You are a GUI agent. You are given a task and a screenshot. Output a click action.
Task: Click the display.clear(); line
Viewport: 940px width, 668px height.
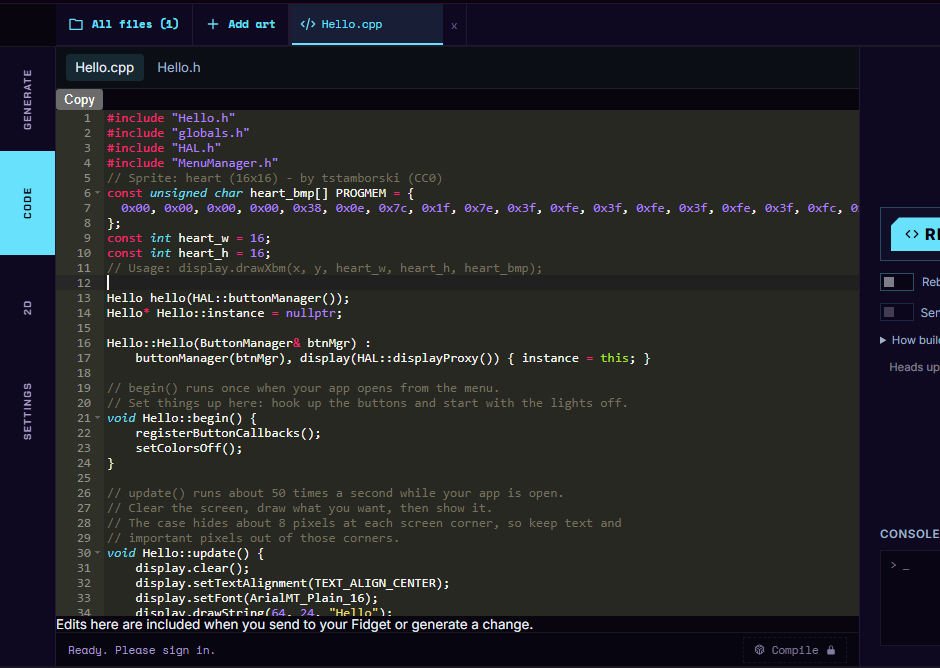[x=192, y=568]
